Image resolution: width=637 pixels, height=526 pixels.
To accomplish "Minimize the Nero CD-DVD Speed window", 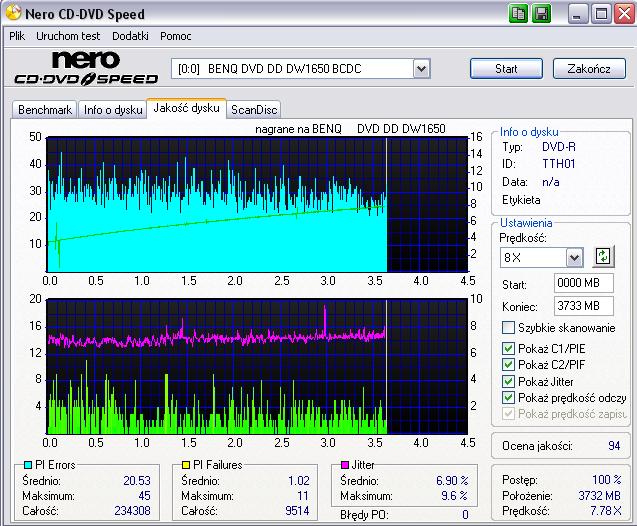I will [577, 14].
